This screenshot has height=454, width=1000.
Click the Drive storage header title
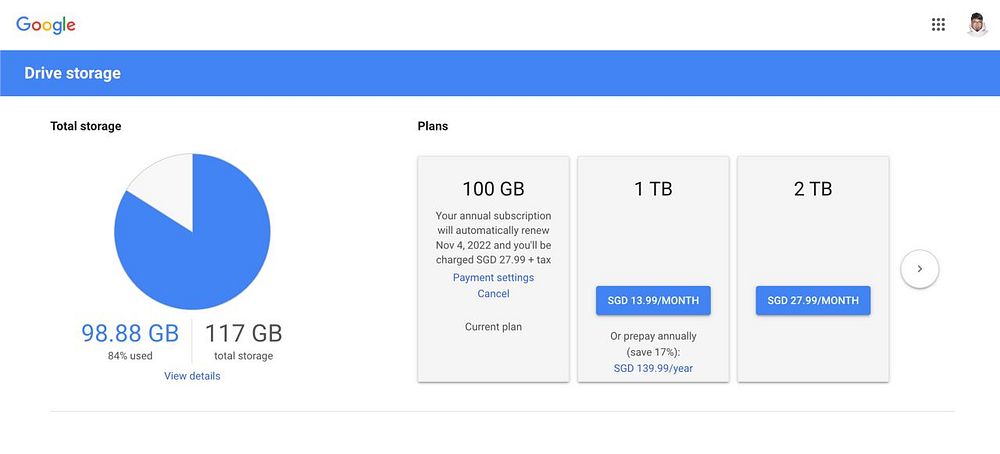coord(72,73)
